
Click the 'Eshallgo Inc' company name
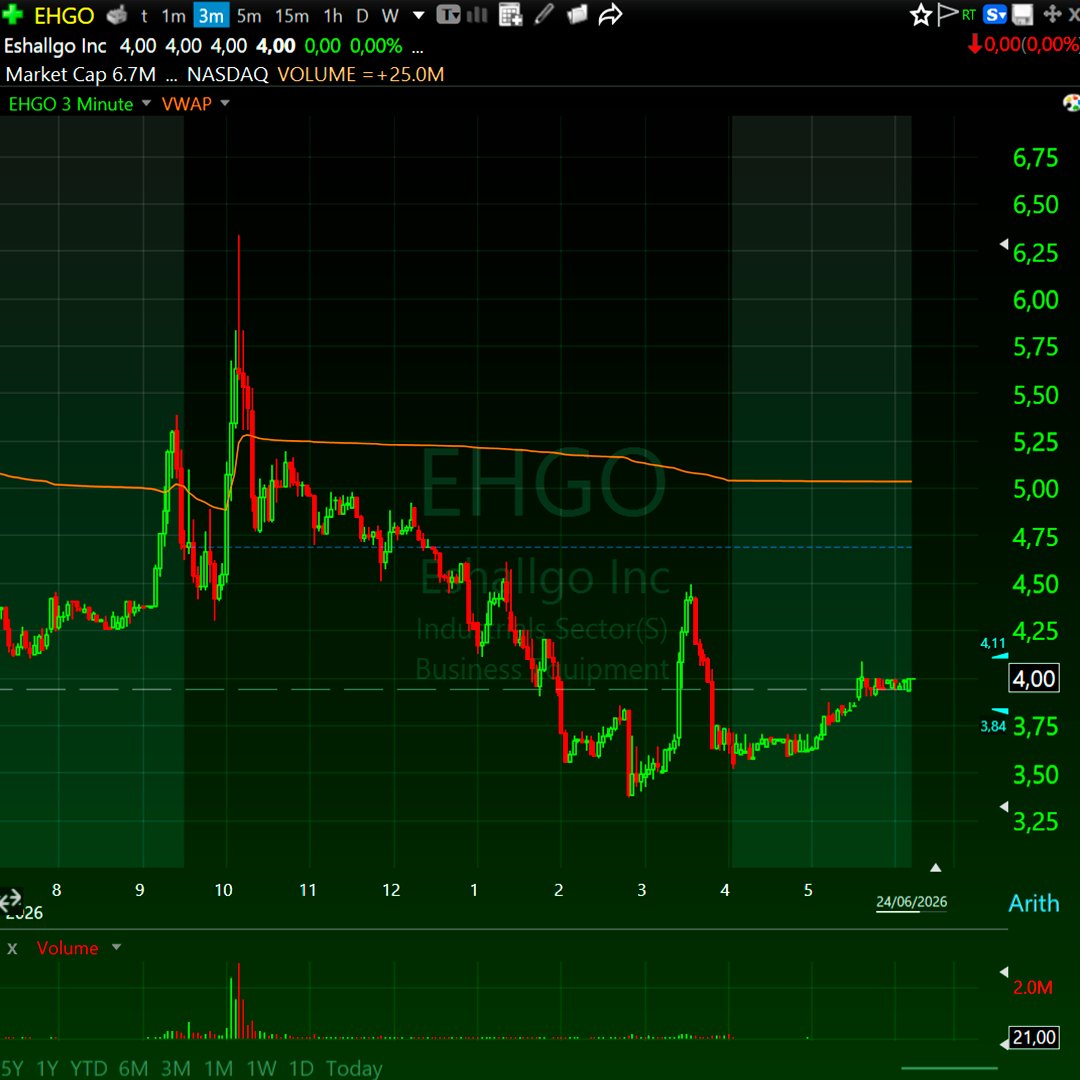(55, 46)
